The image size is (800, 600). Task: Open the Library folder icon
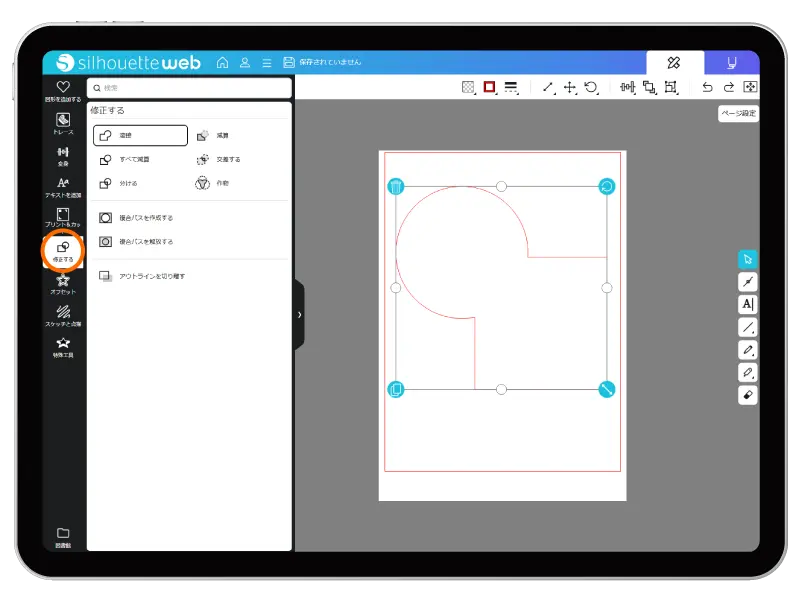click(63, 535)
